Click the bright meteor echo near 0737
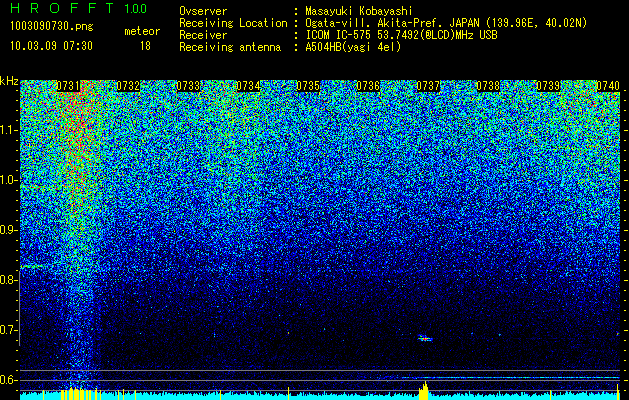 pos(425,338)
